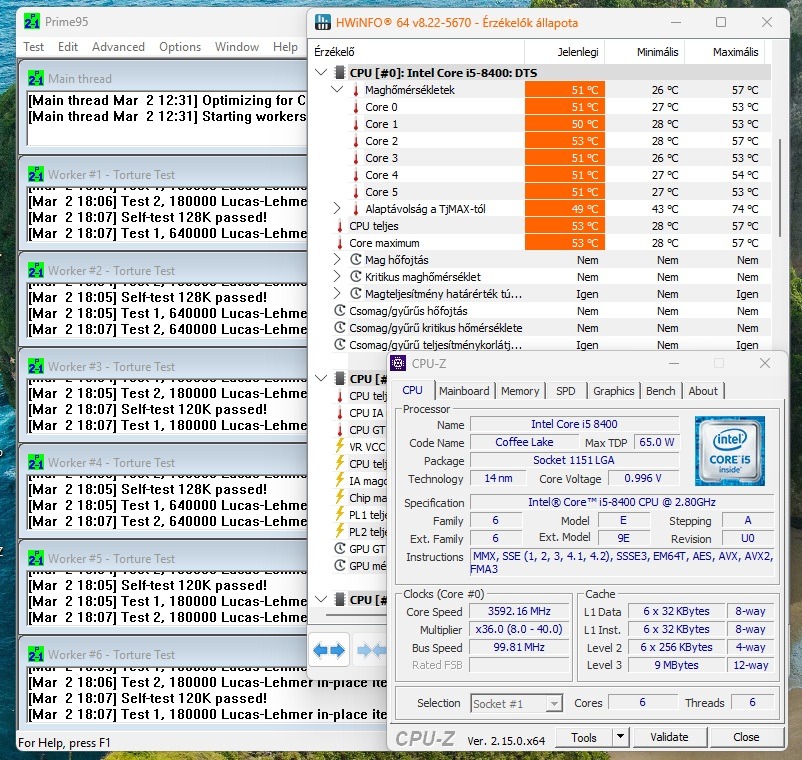Screen dimensions: 802x760
Task: Expand the Mag hőfojtás row
Action: pyautogui.click(x=337, y=260)
